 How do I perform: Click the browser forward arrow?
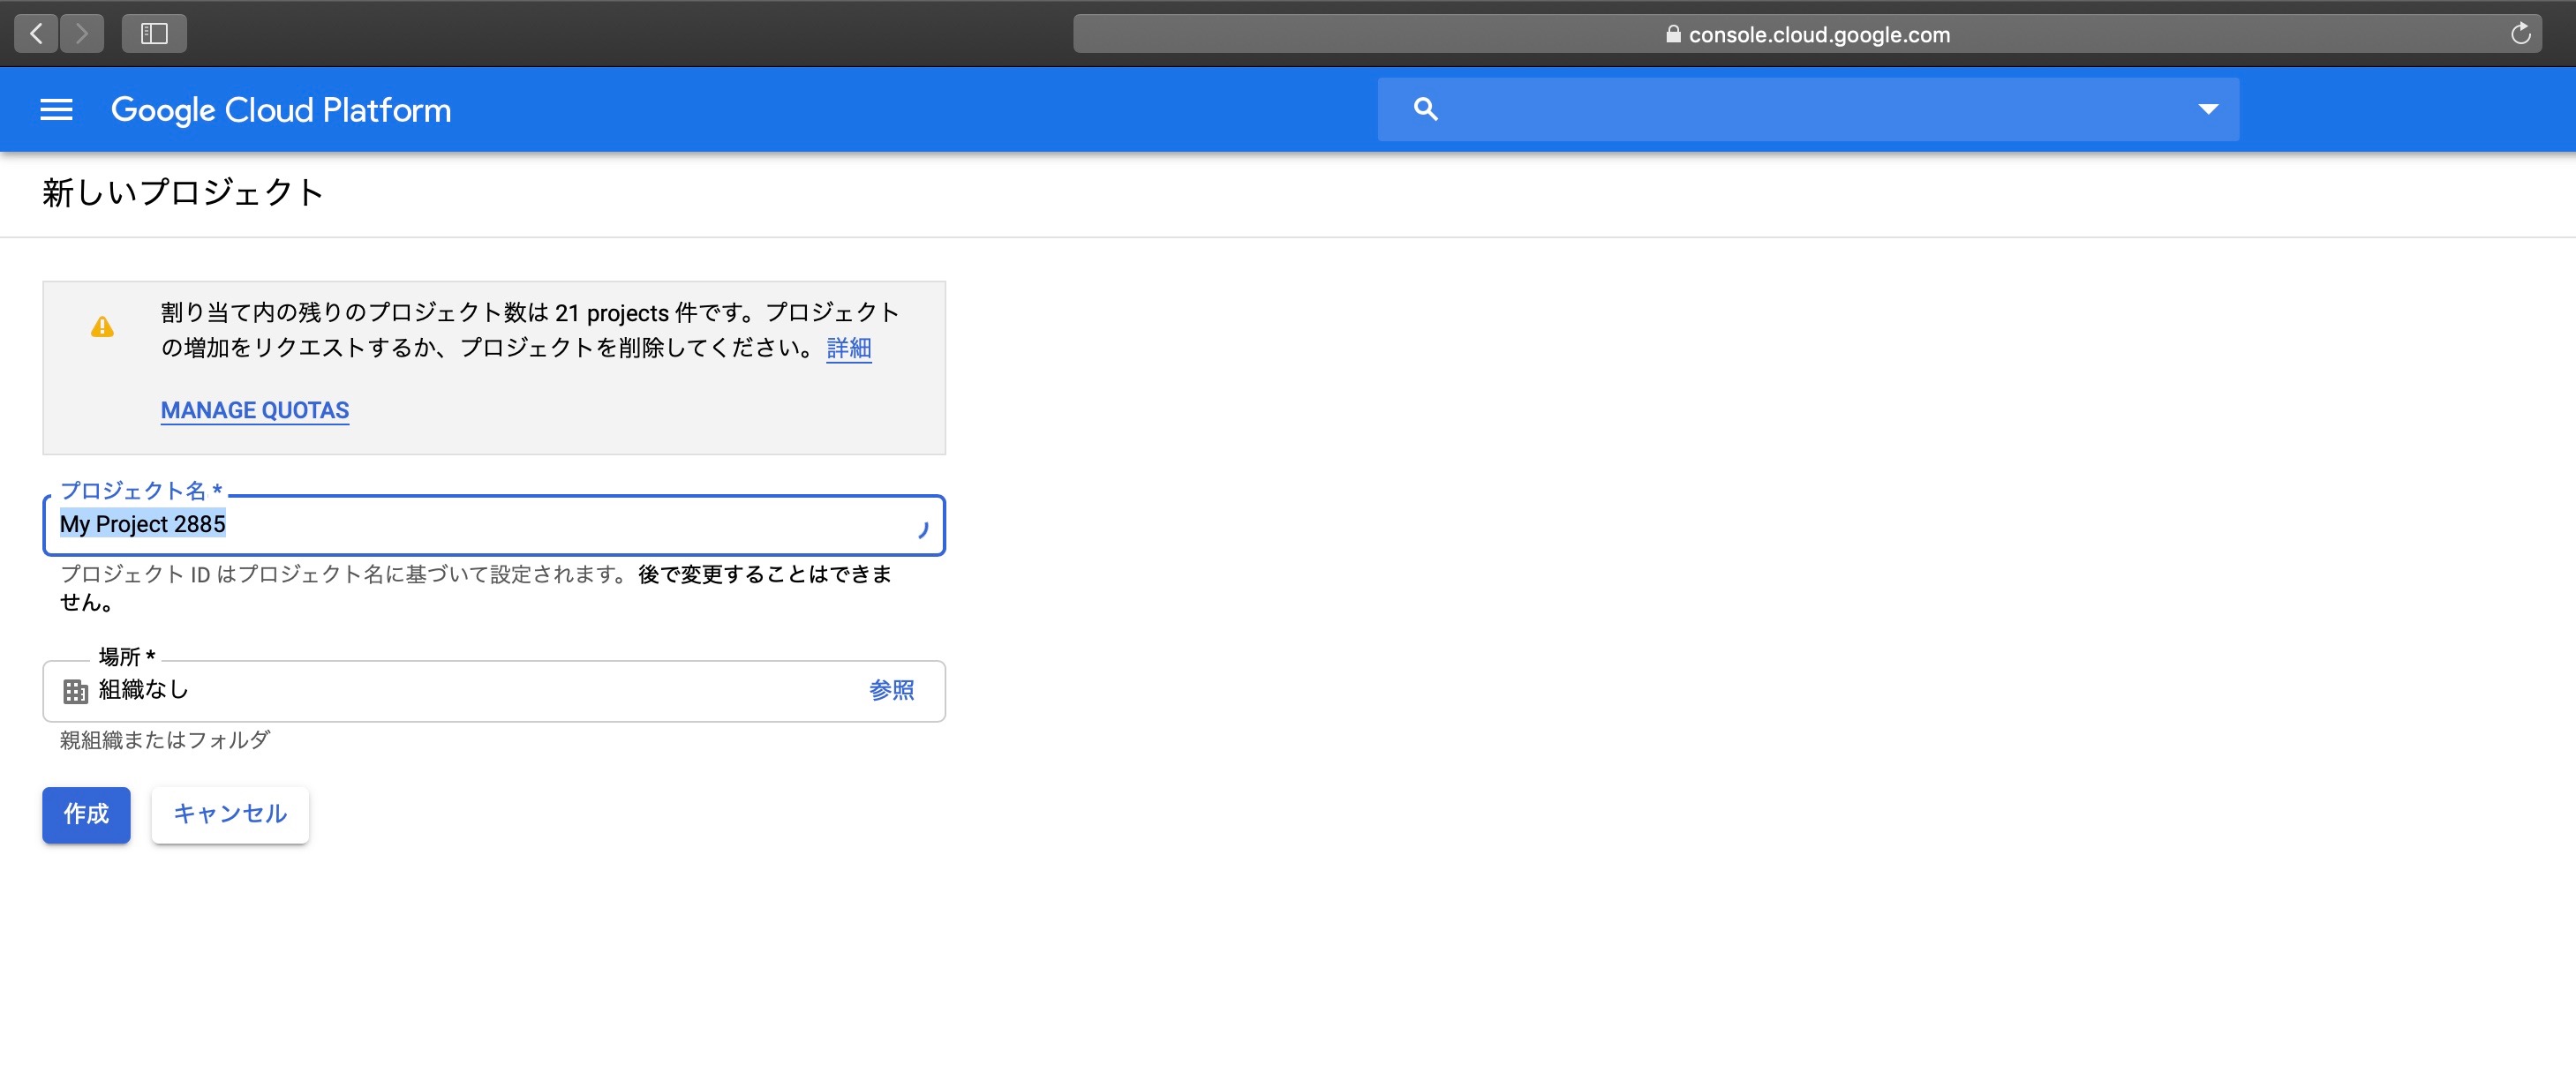pos(83,33)
